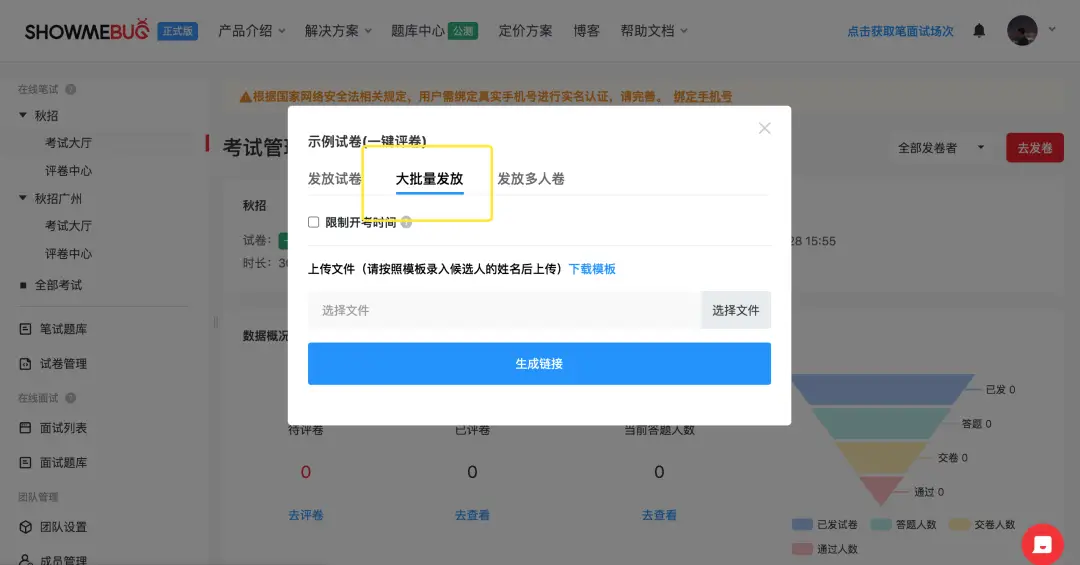Open 评卷中心 under 秋招
The width and height of the screenshot is (1080, 565).
pos(68,170)
